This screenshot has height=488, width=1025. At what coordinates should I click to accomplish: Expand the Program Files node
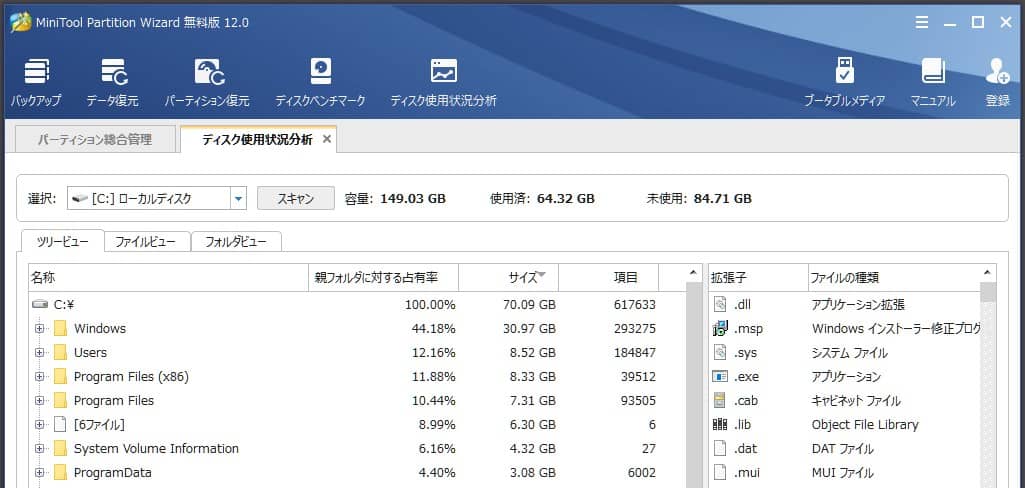(x=40, y=400)
